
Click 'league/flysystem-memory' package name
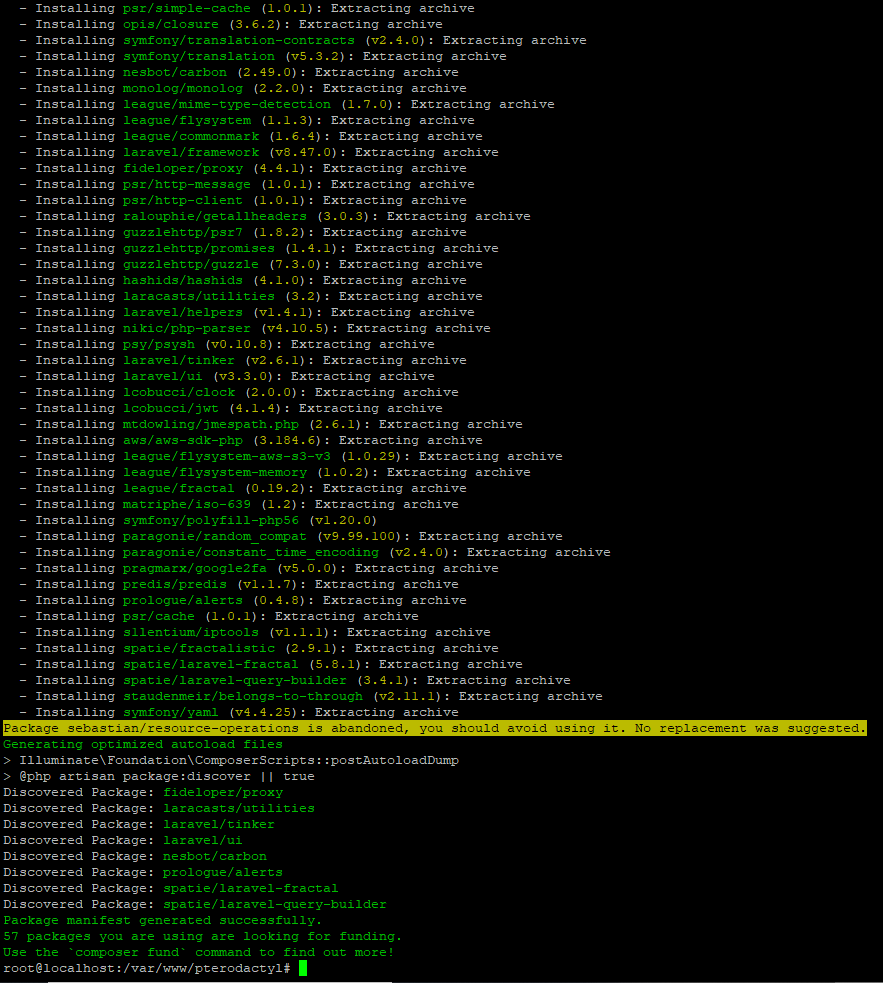tap(214, 472)
